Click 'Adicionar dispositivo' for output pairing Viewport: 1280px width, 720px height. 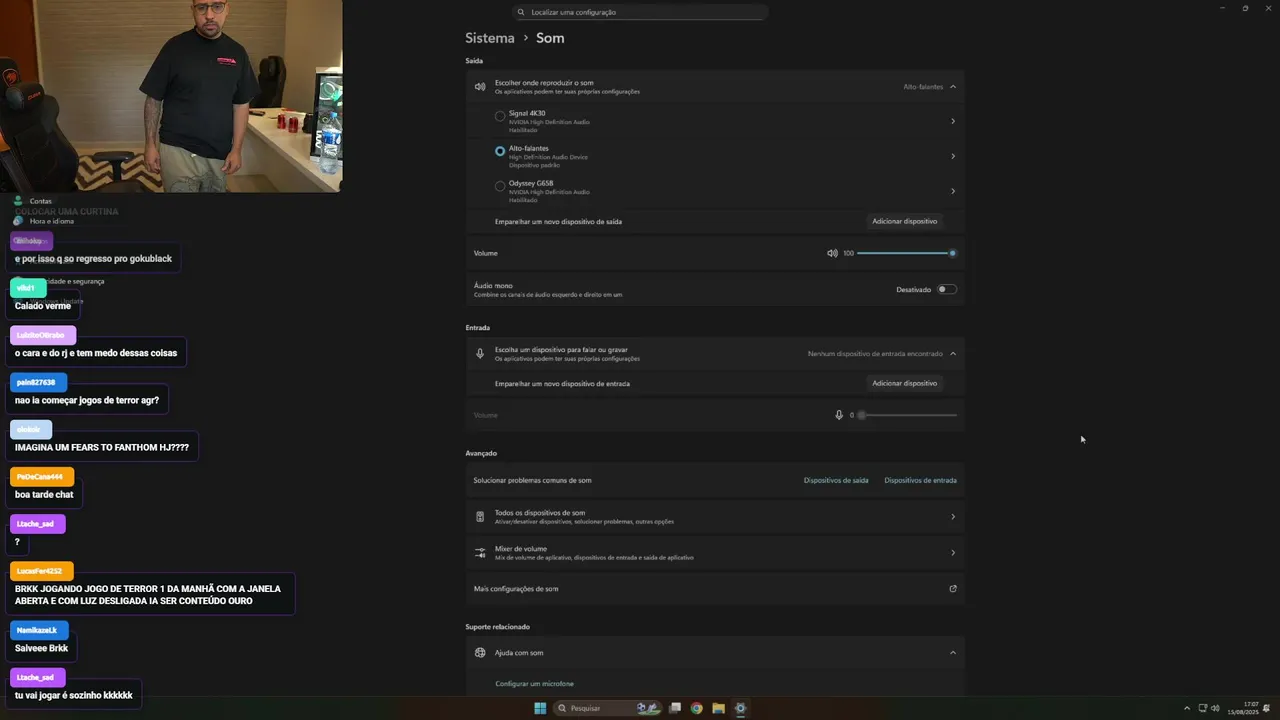(905, 221)
